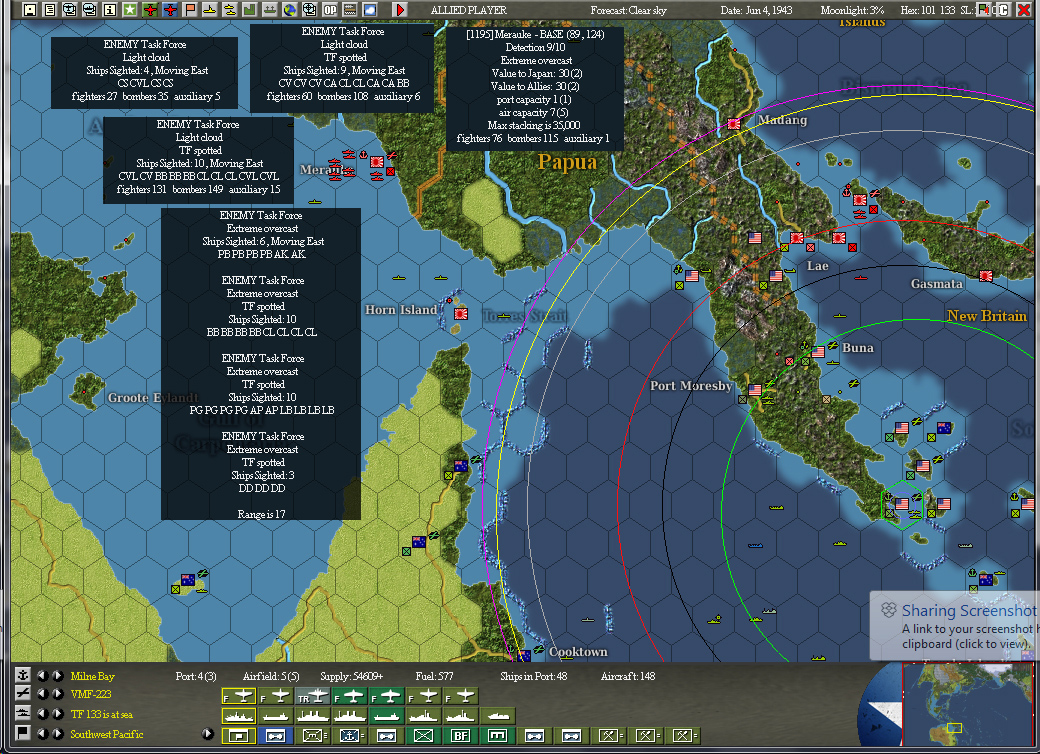The width and height of the screenshot is (1040, 754).
Task: Open the floppy disk save game icon
Action: (x=29, y=9)
